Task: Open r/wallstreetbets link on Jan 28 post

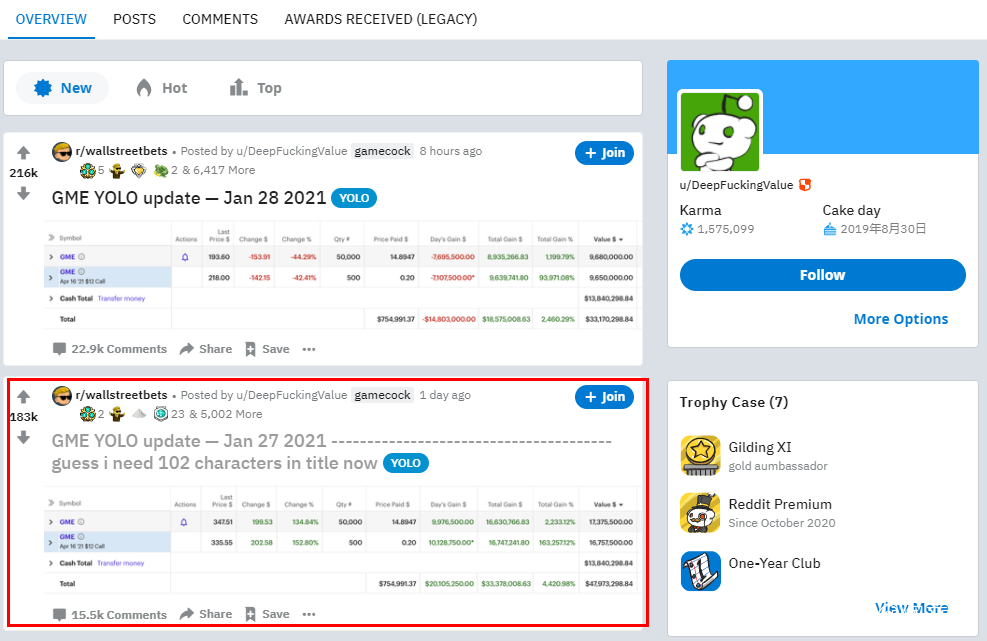Action: pos(121,151)
